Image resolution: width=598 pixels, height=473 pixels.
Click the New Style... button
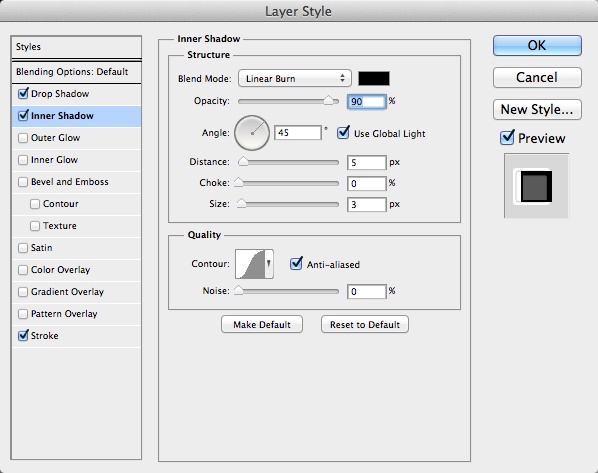pos(537,109)
